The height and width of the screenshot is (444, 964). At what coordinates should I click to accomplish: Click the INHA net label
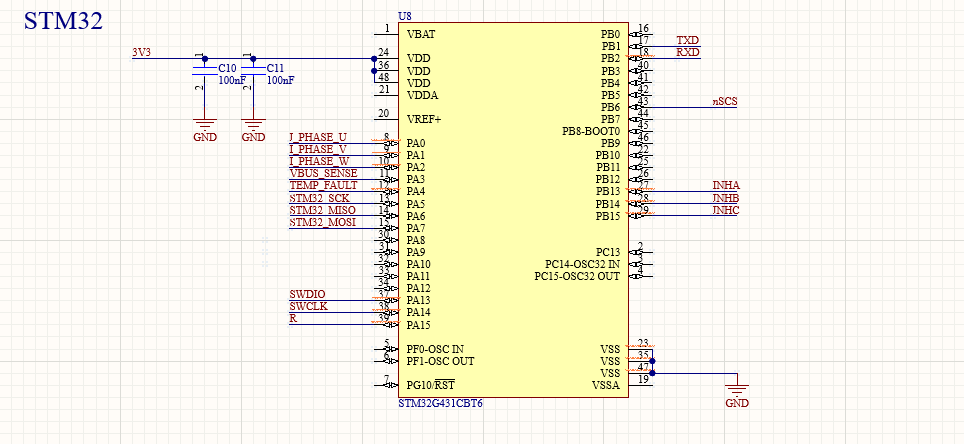click(x=726, y=186)
